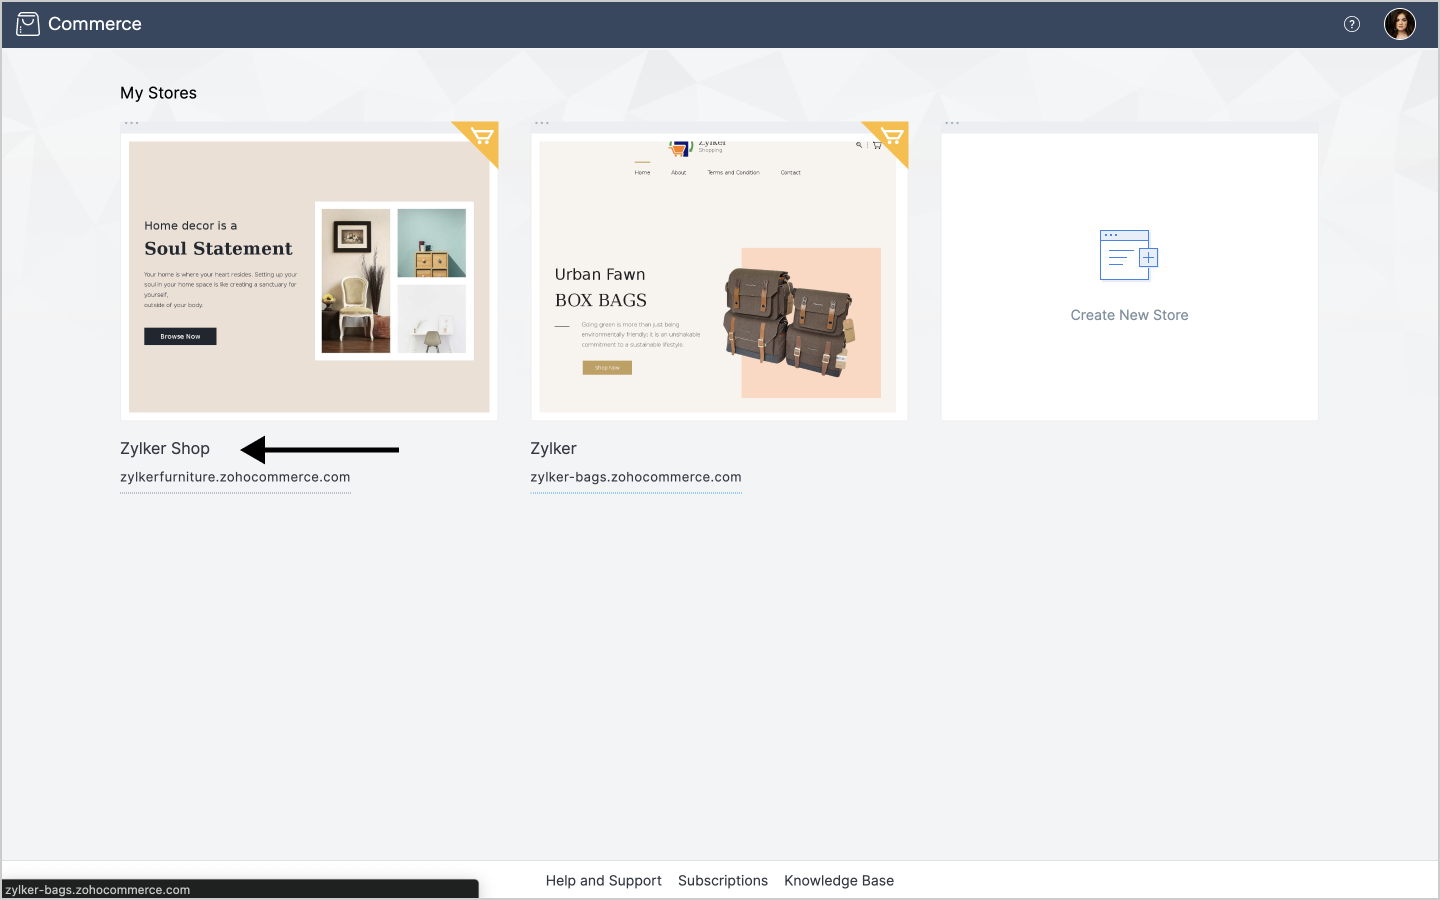The width and height of the screenshot is (1440, 900).
Task: Open Help and Support footer link
Action: (x=604, y=881)
